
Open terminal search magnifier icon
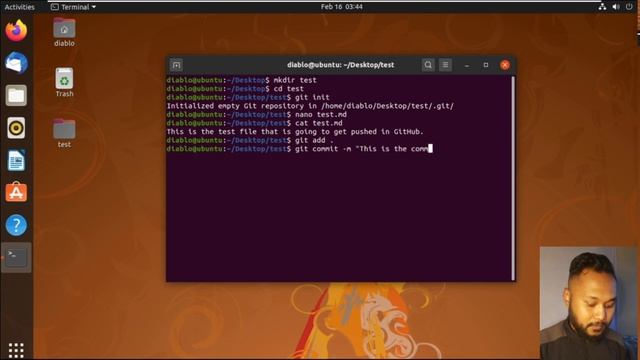pos(428,65)
